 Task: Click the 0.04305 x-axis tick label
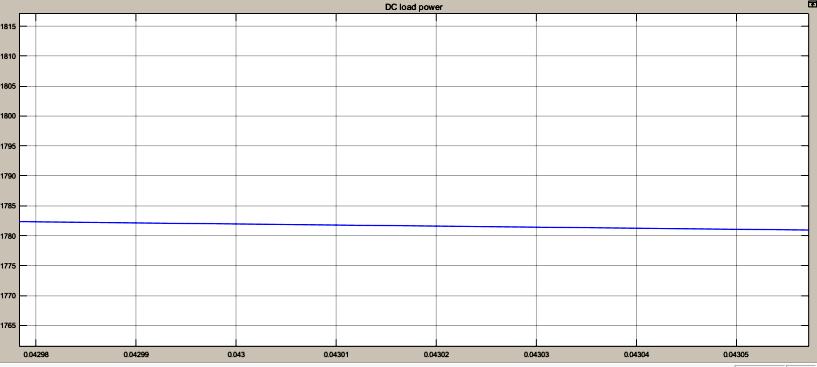click(x=736, y=354)
